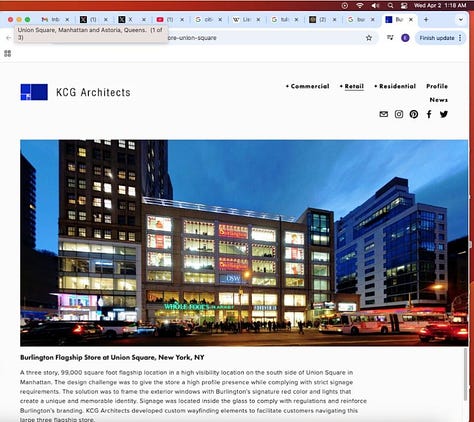The height and width of the screenshot is (422, 474).
Task: Open a new browser tab
Action: click(x=426, y=20)
